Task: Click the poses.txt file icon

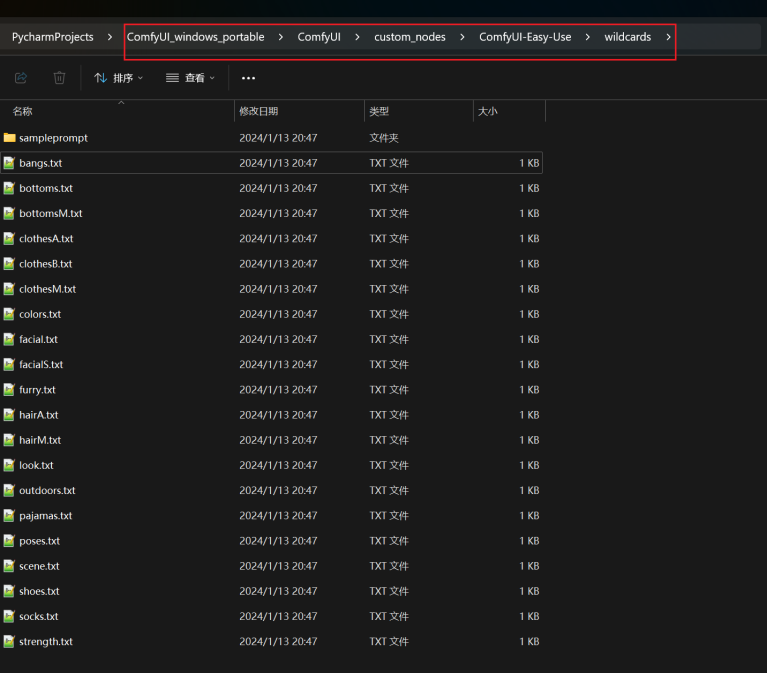Action: (x=10, y=541)
